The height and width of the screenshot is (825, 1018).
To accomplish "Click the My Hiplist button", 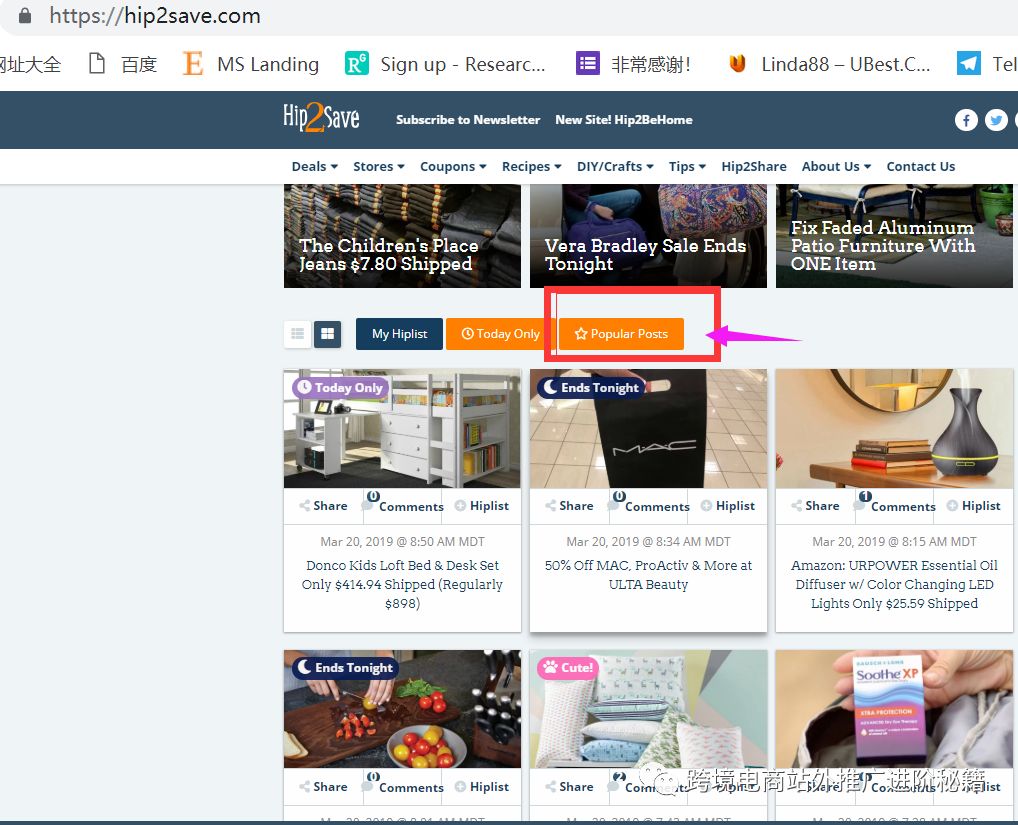I will [399, 334].
